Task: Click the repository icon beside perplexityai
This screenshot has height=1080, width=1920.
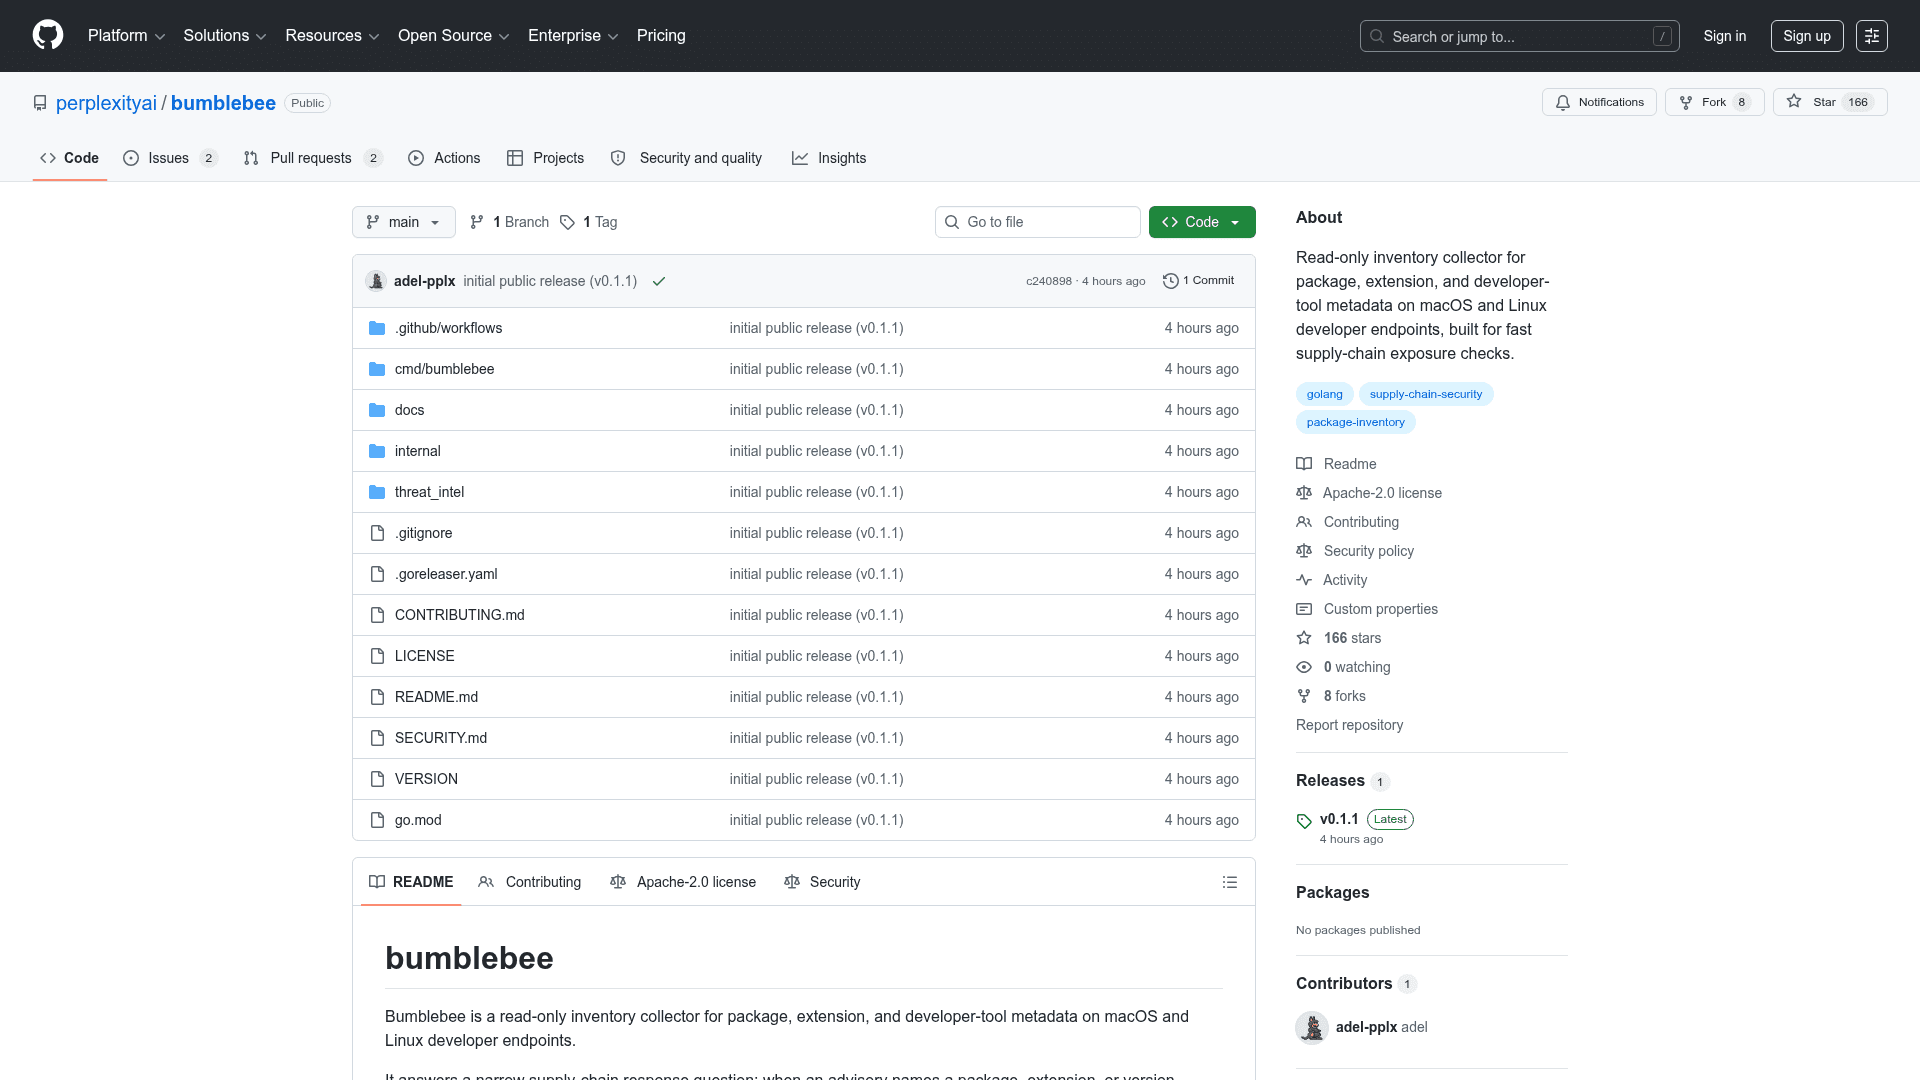Action: pos(40,103)
